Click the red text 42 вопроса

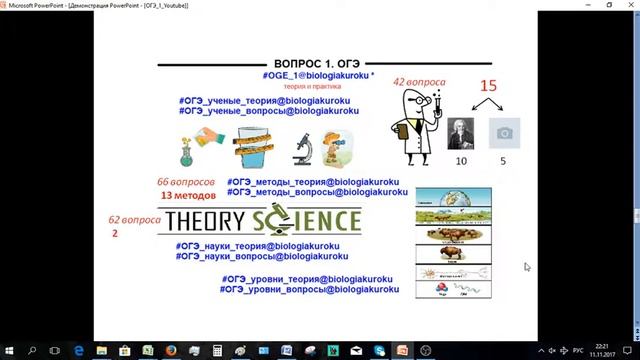click(419, 82)
